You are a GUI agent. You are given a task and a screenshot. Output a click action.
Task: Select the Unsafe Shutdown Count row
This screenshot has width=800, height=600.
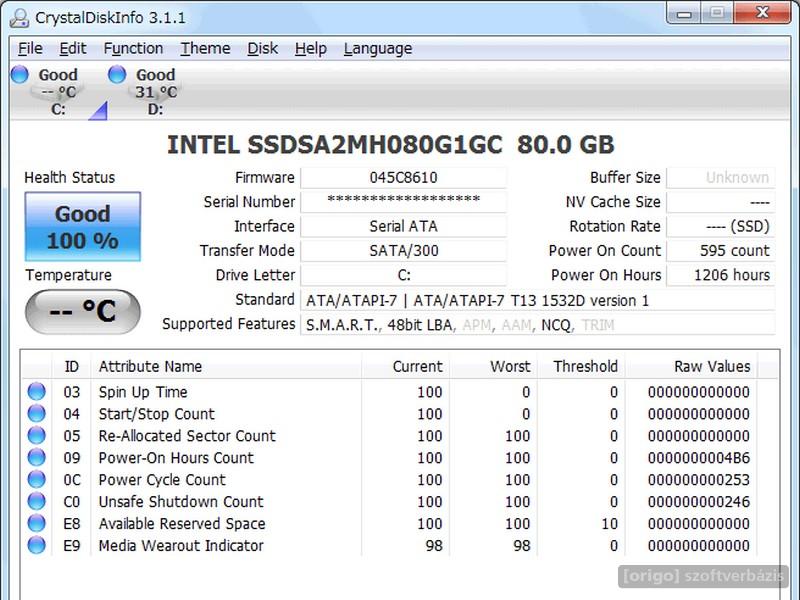(x=389, y=502)
